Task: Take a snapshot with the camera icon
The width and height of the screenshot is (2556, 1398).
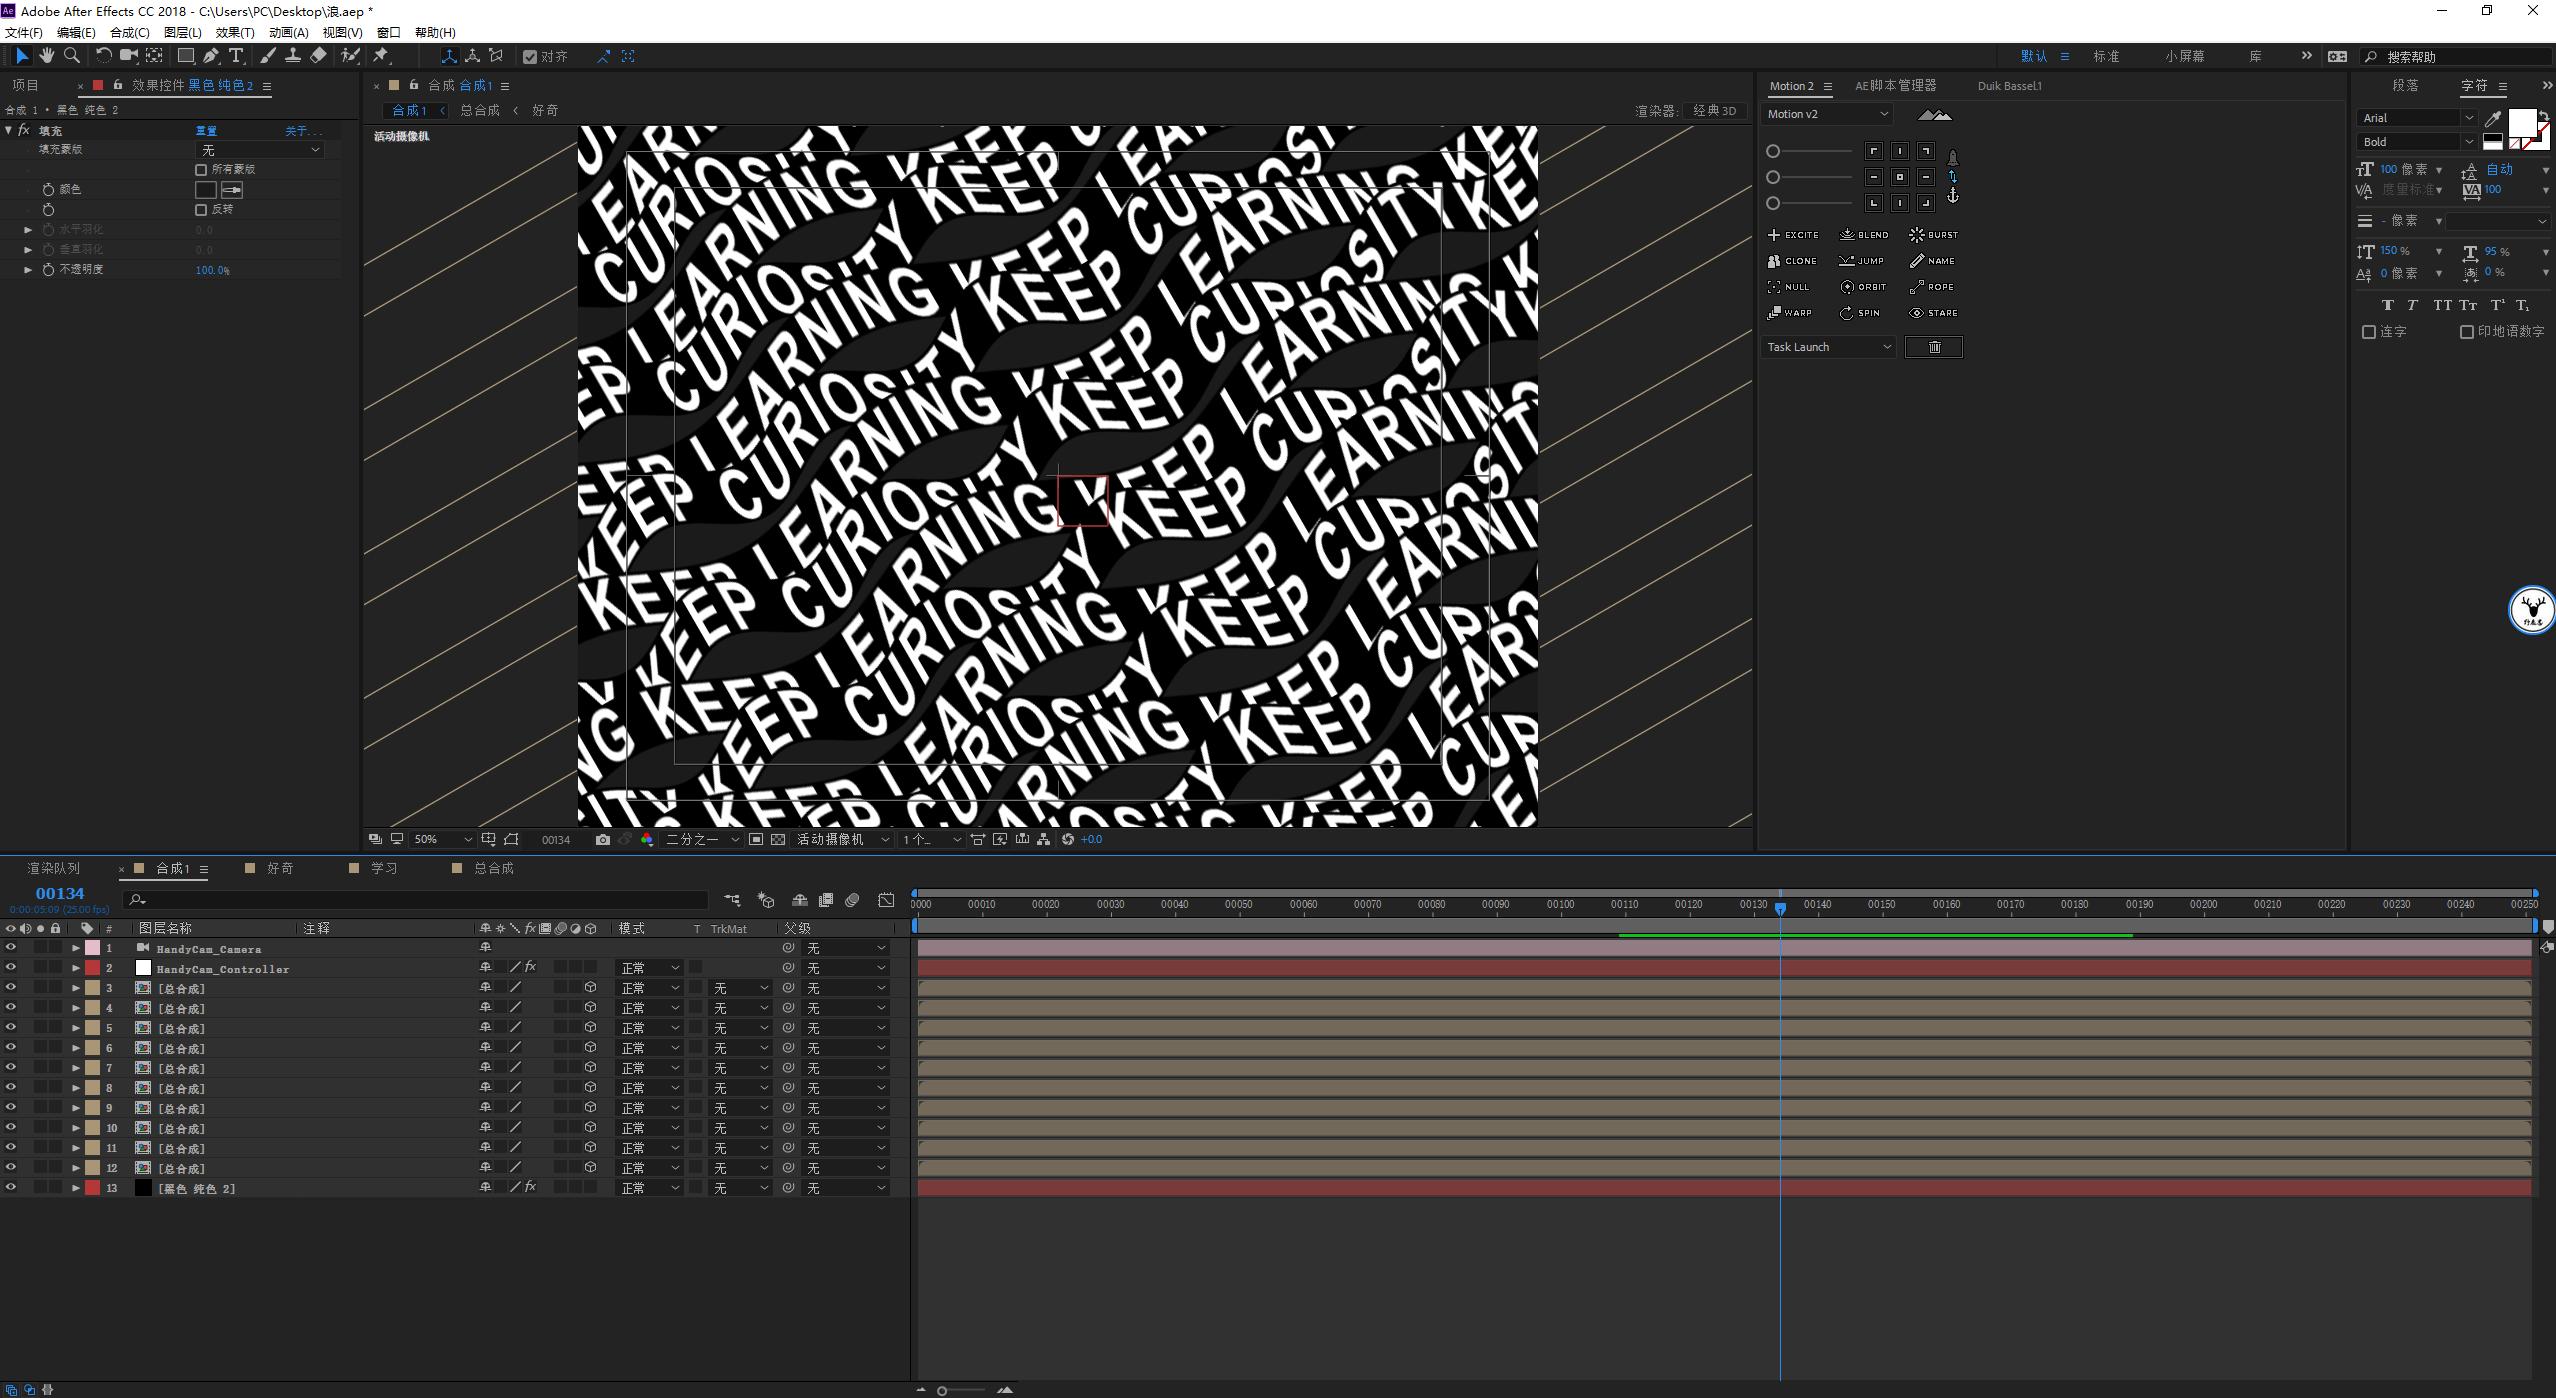Action: [x=602, y=839]
